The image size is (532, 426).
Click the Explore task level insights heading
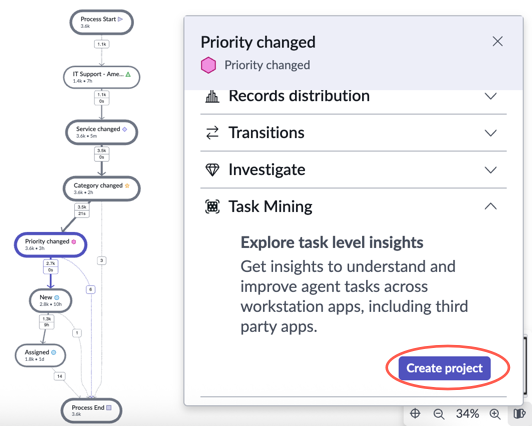tap(332, 243)
